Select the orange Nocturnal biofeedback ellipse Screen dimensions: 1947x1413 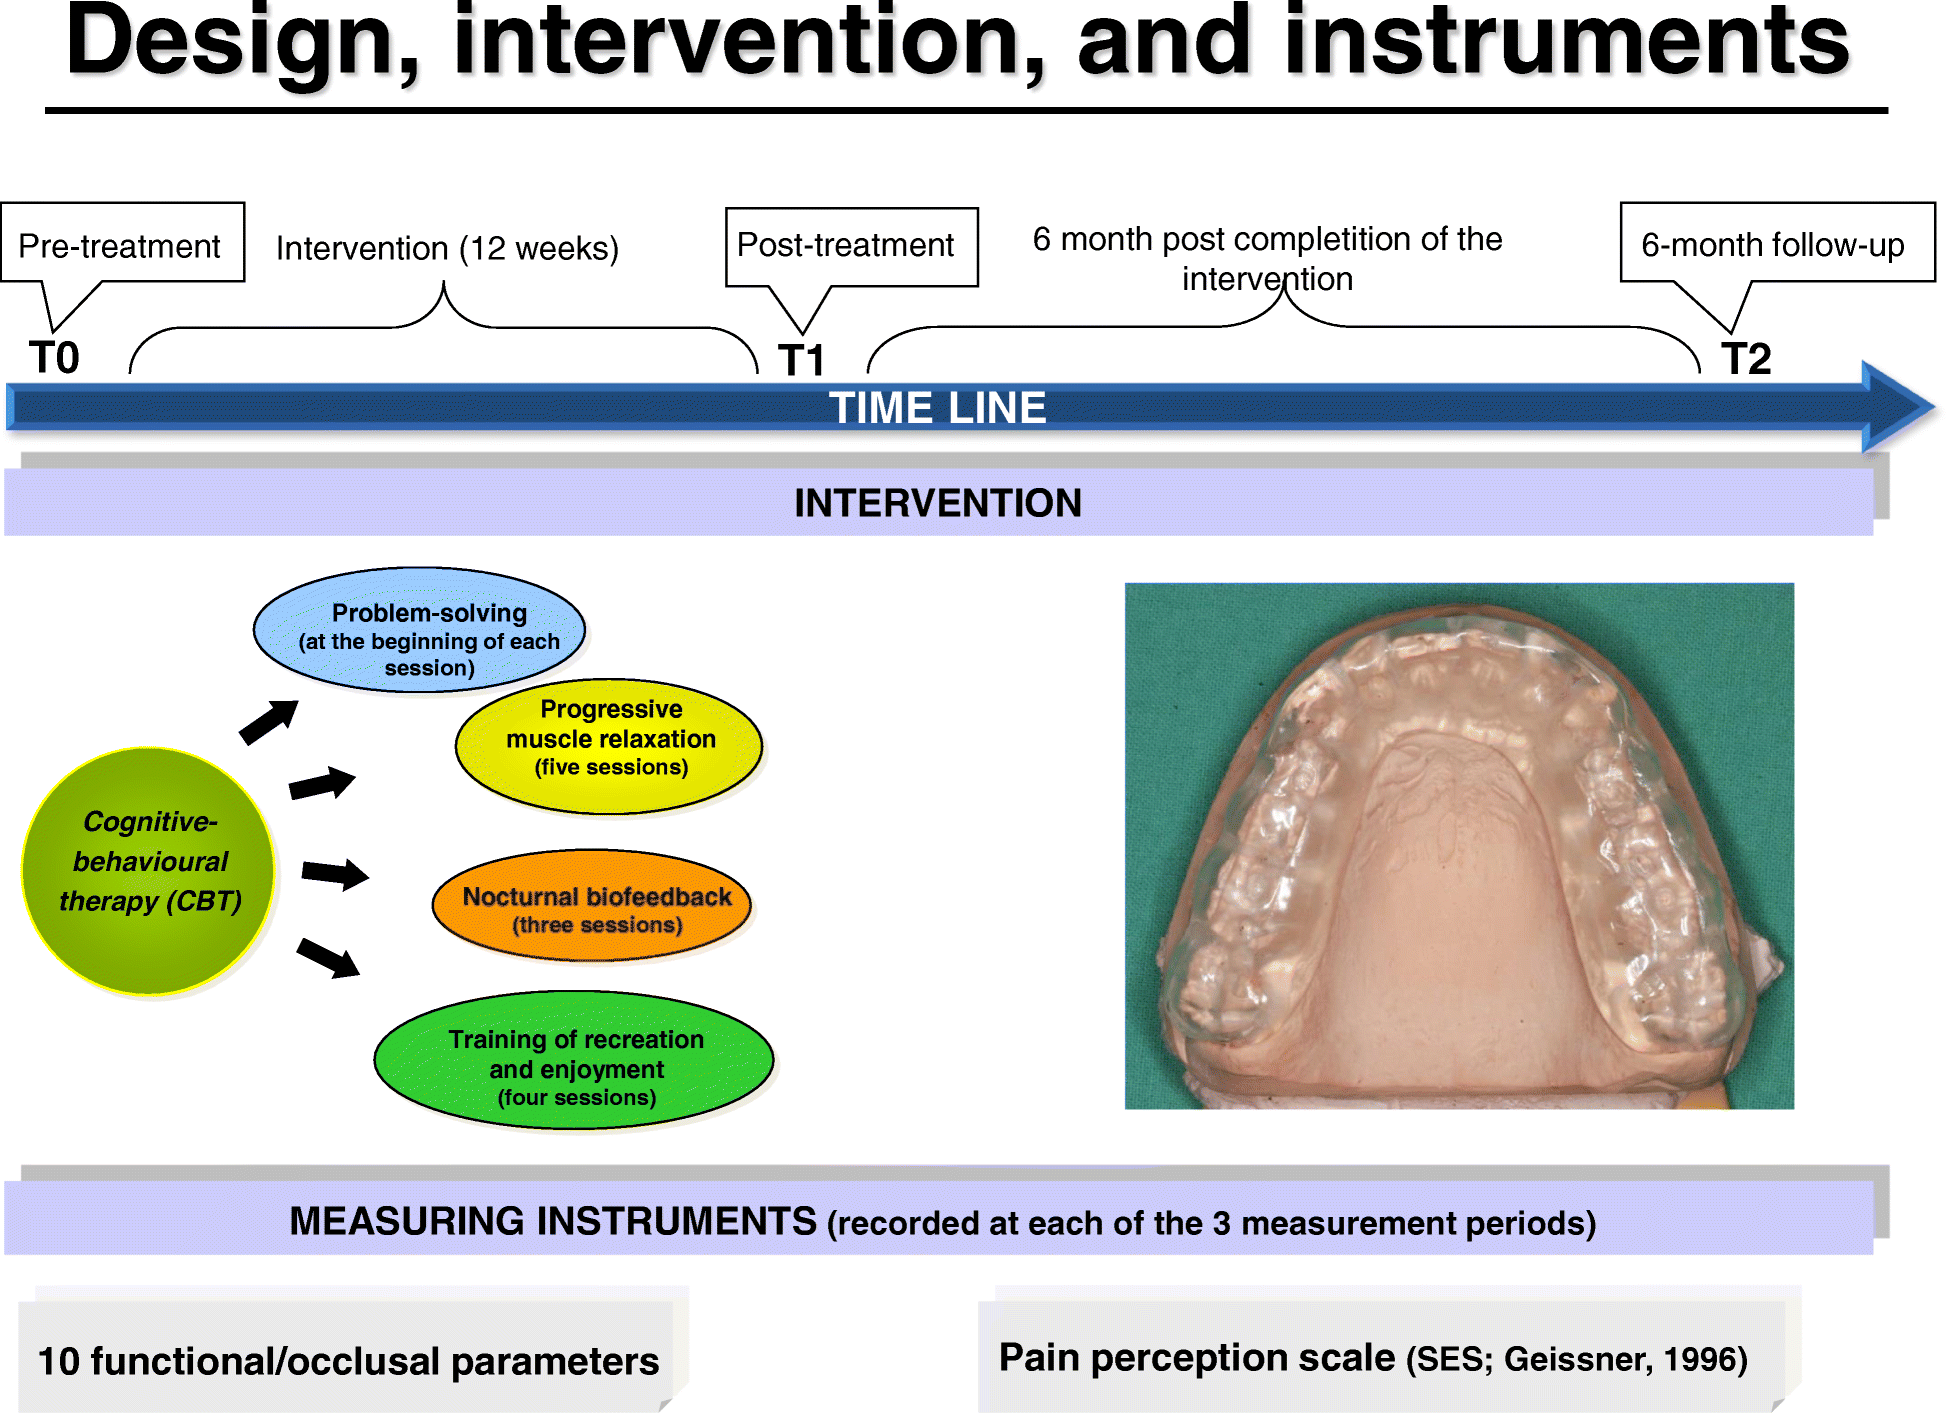591,905
